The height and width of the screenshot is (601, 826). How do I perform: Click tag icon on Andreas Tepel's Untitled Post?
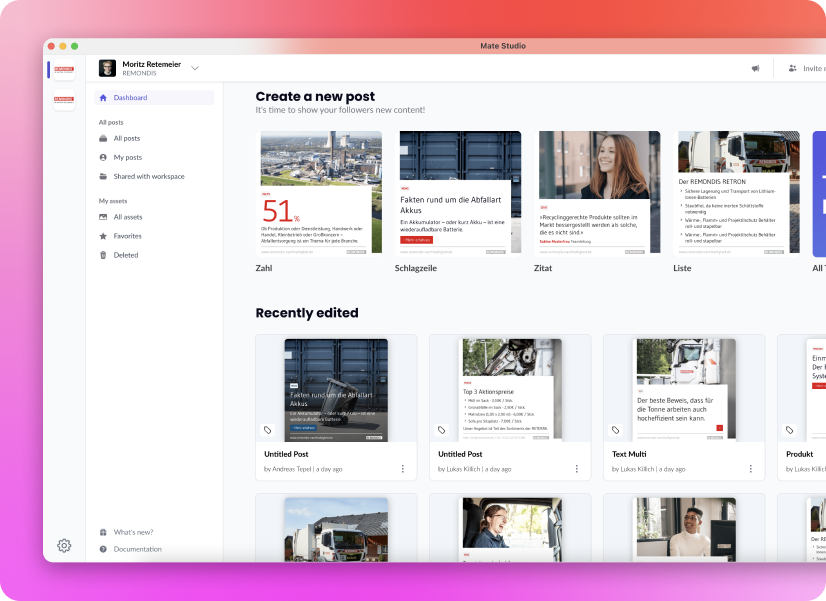pos(268,430)
